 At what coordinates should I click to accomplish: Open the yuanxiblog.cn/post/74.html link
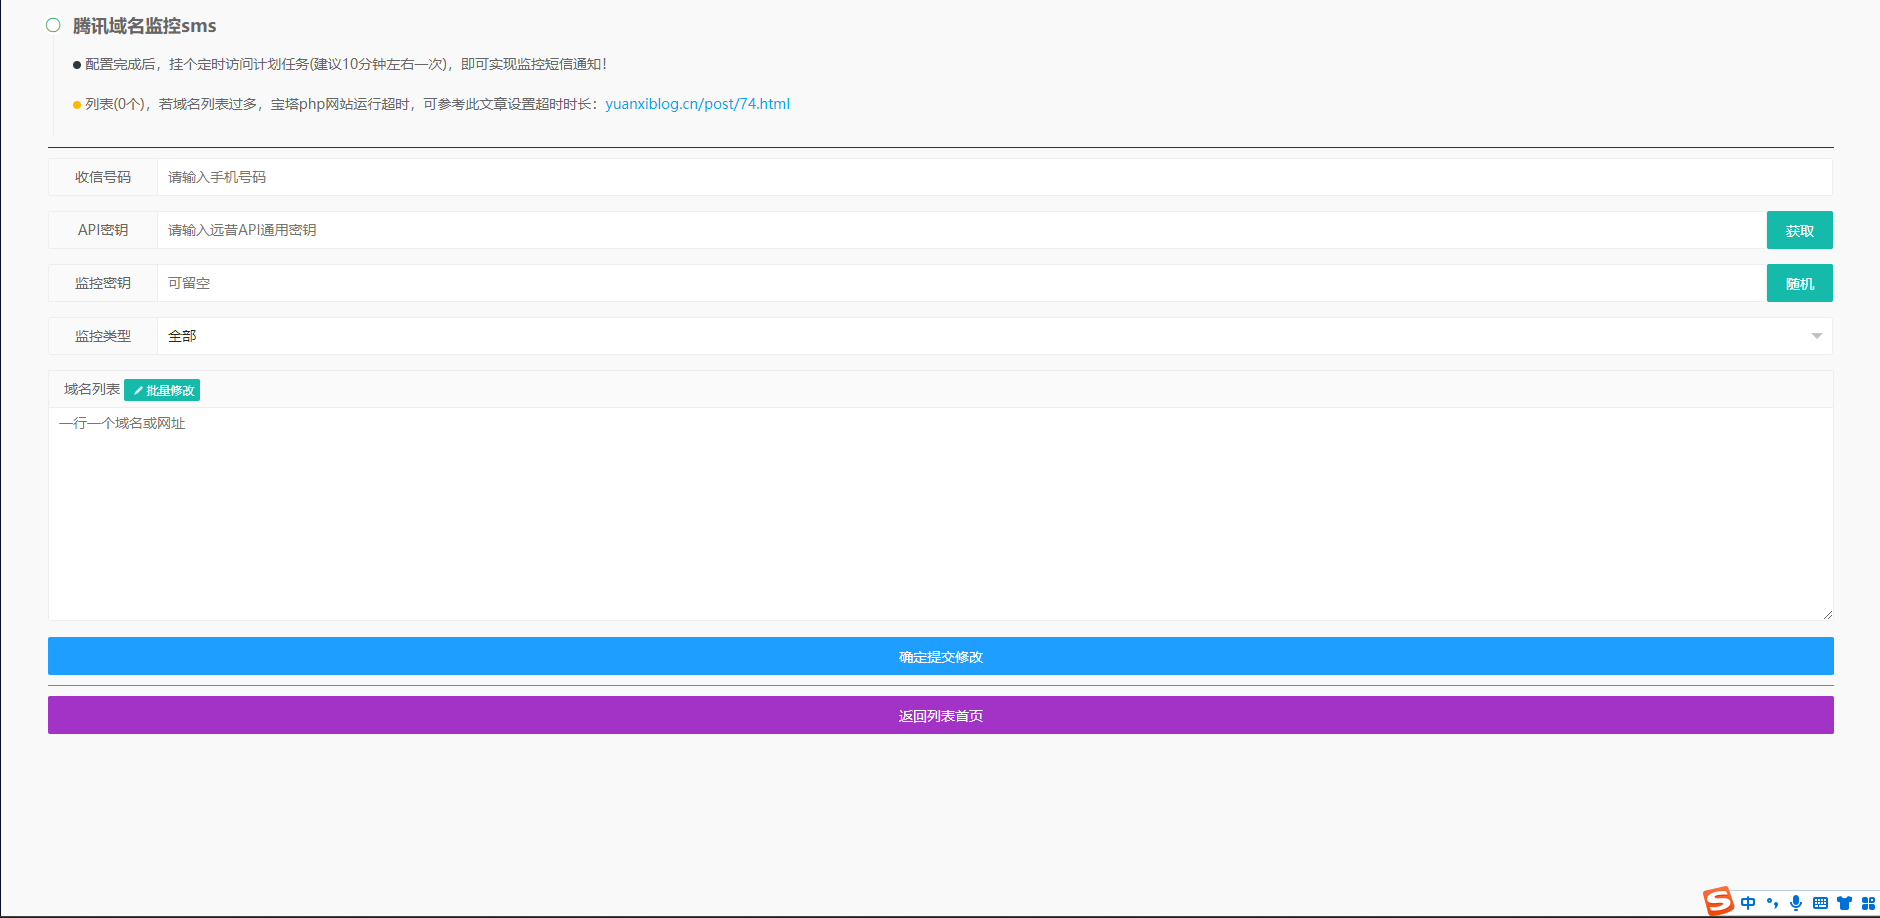tap(697, 104)
